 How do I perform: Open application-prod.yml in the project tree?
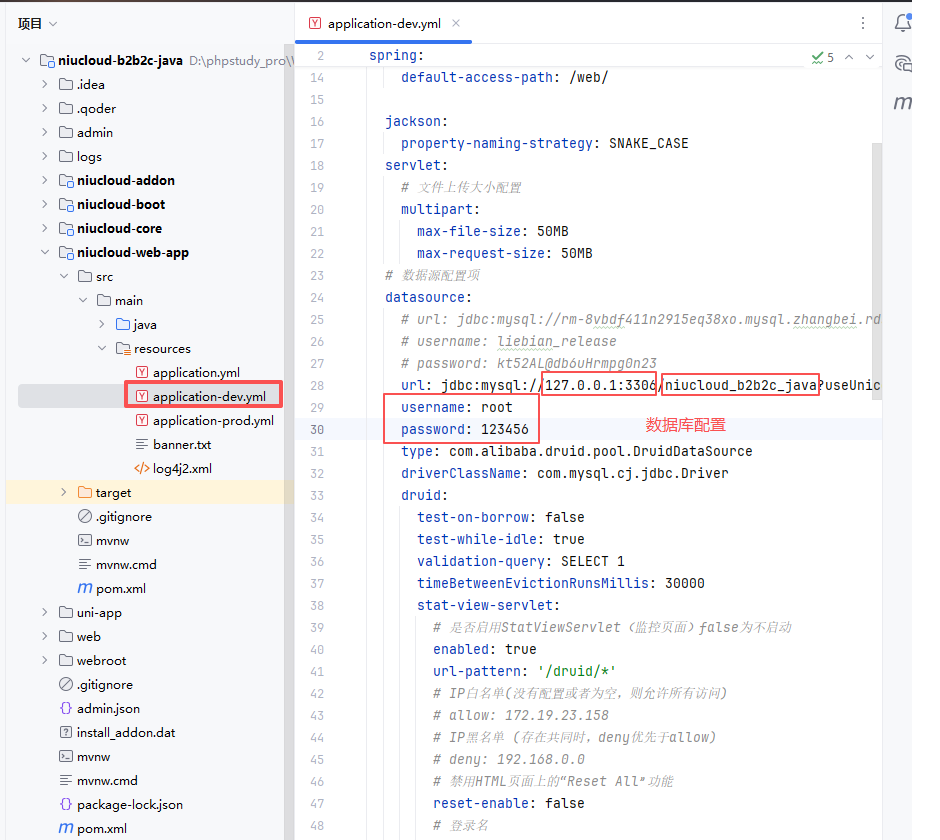(213, 420)
